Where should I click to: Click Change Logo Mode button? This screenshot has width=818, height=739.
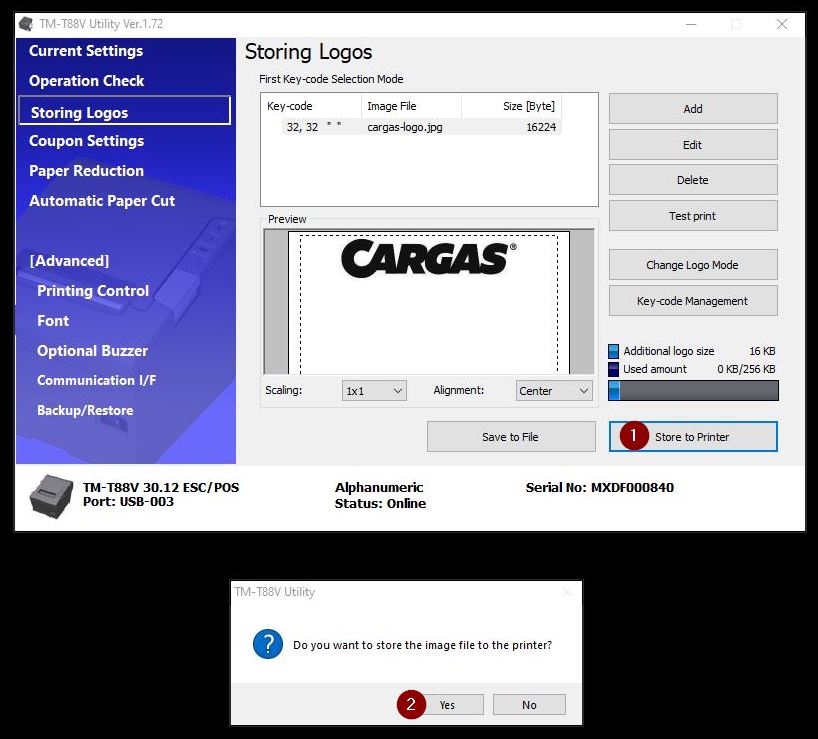point(693,264)
